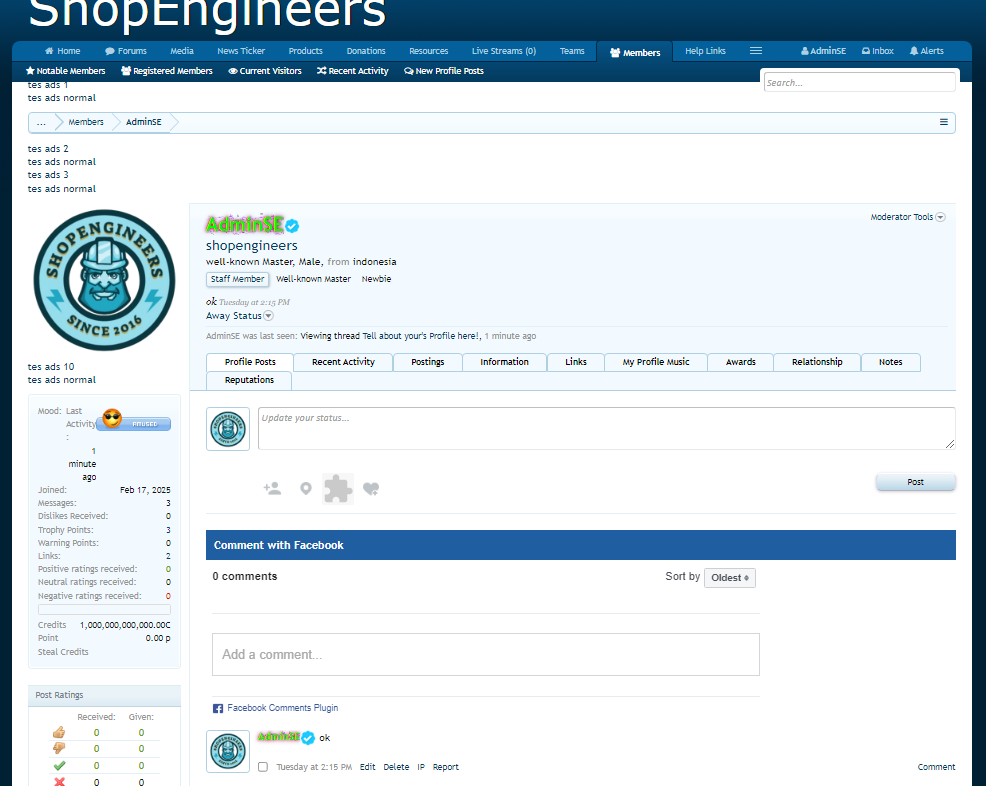Open Alerts bell in the navigation bar
The image size is (986, 786).
coord(926,51)
